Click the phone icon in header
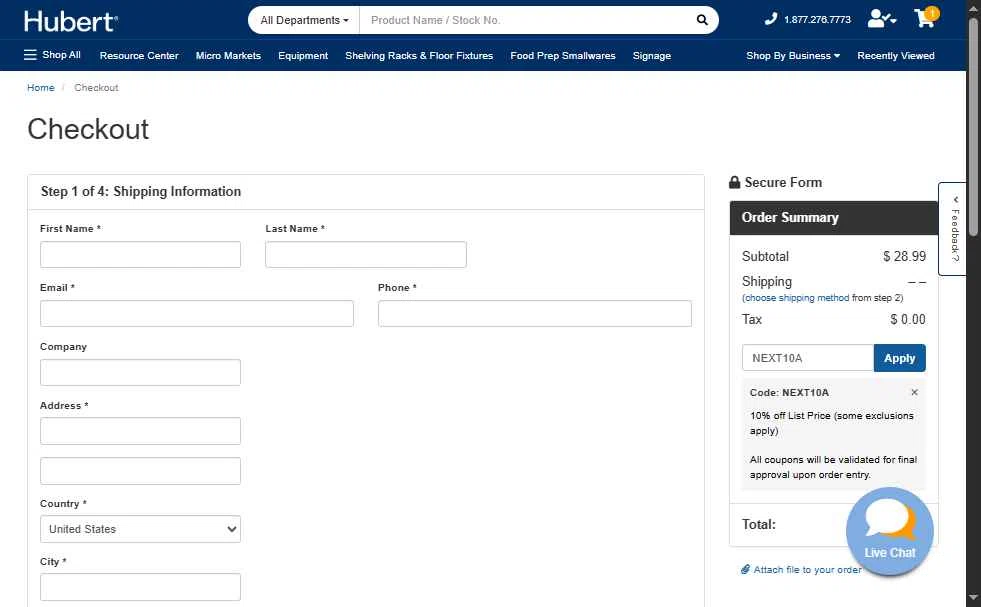This screenshot has height=607, width=981. (771, 19)
